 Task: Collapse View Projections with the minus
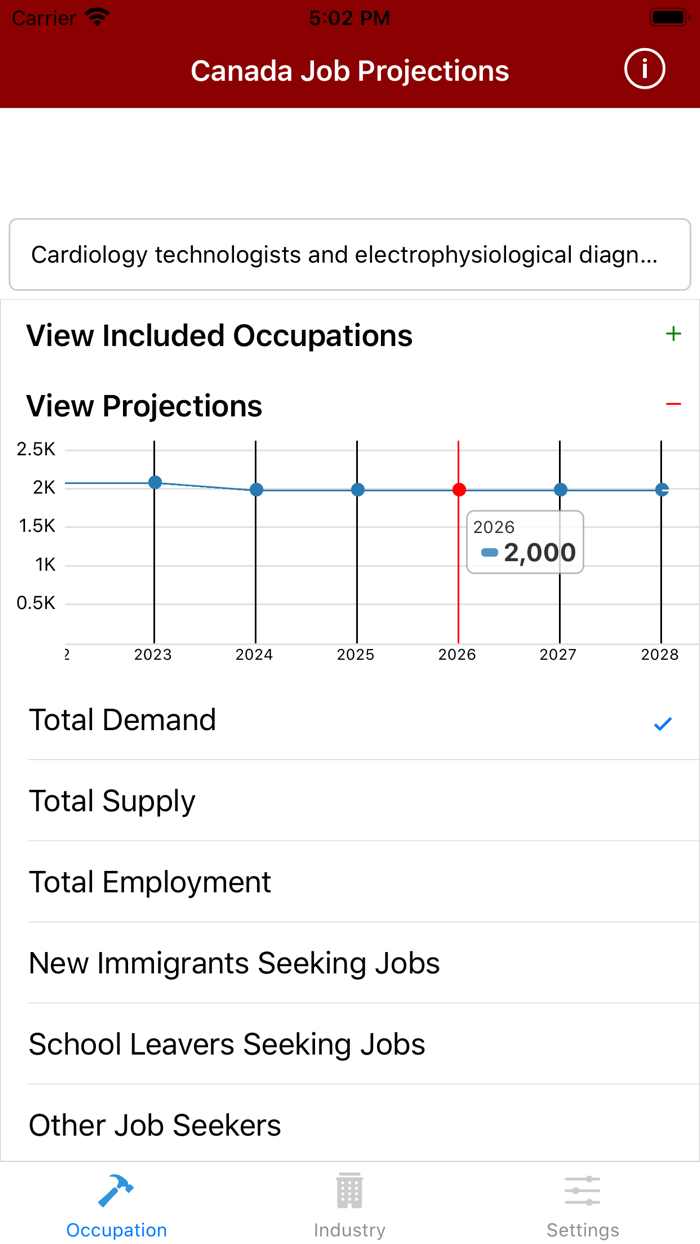(x=674, y=402)
